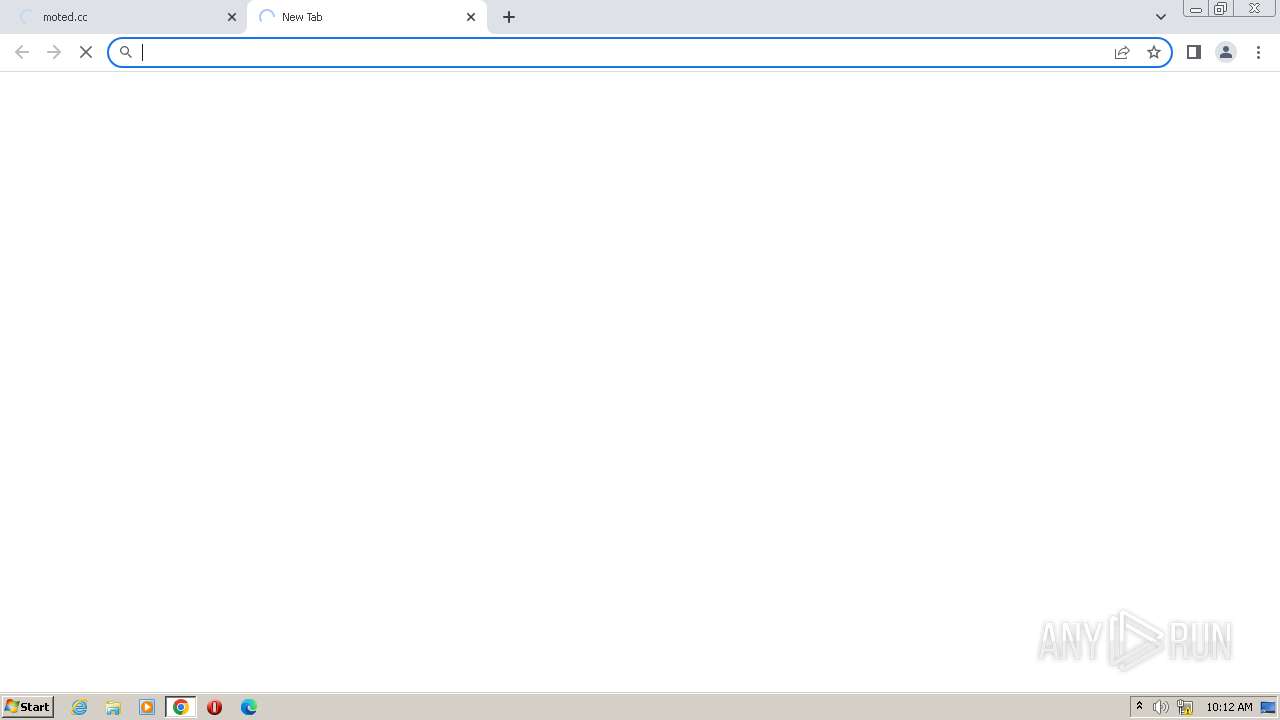Close the Chrome window

pyautogui.click(x=1254, y=9)
